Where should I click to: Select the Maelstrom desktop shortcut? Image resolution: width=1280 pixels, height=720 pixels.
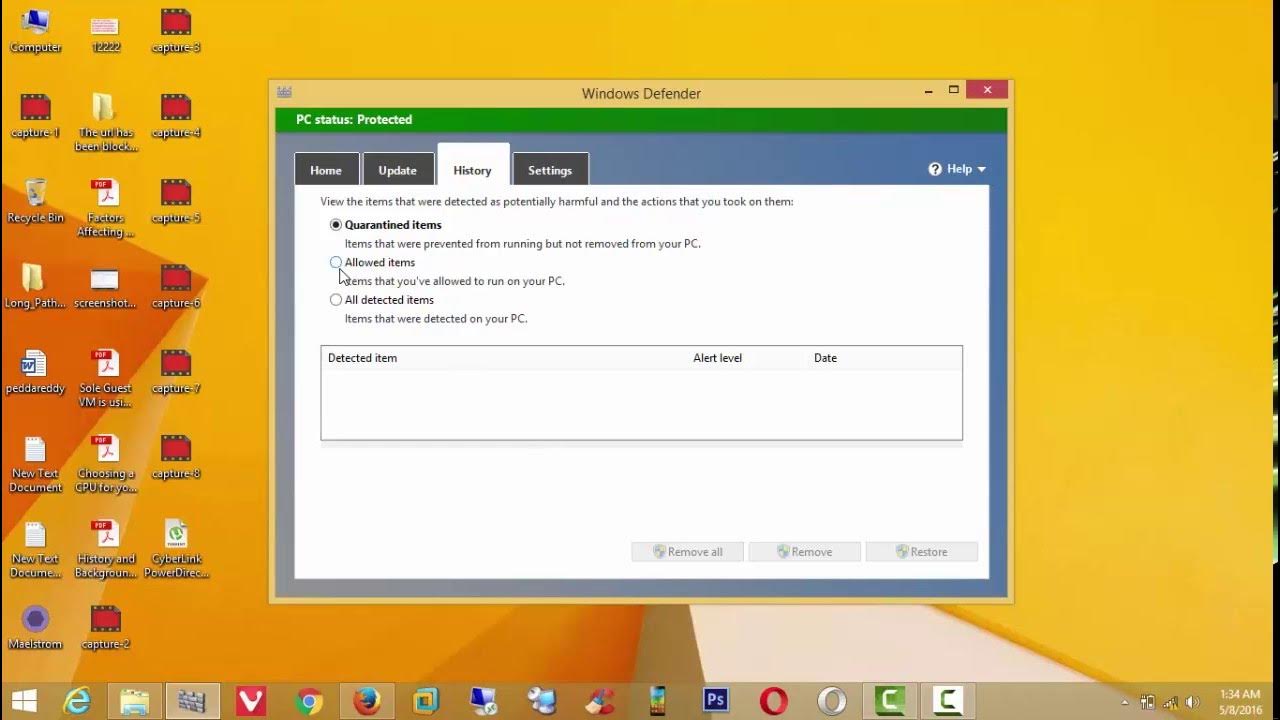[x=35, y=627]
